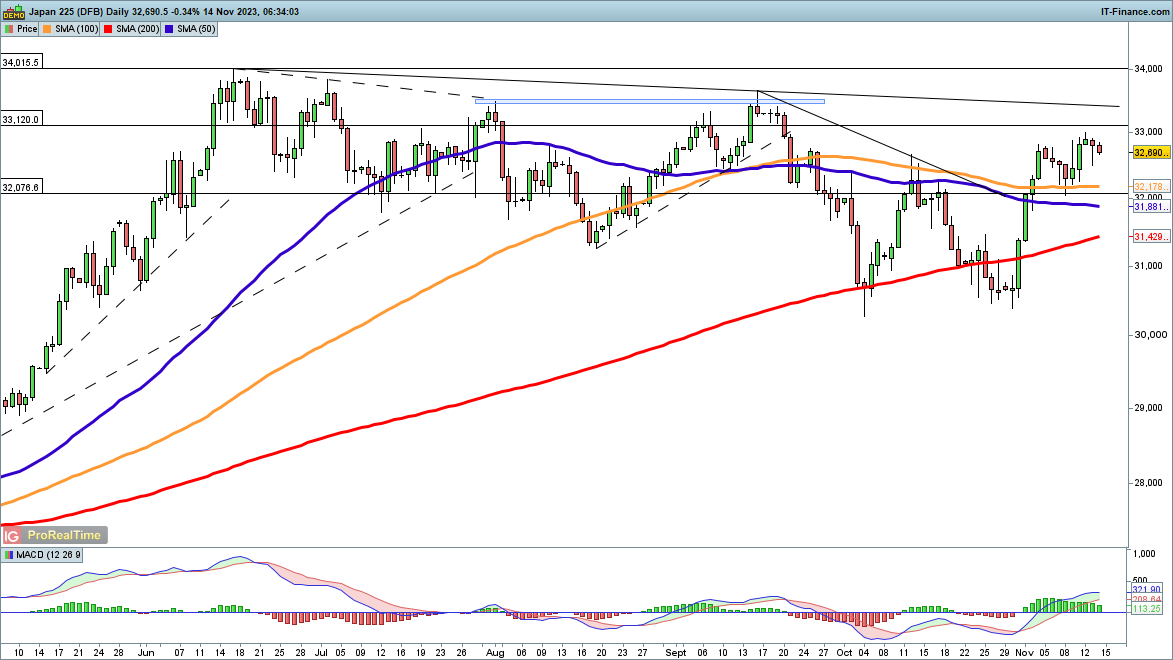Select the 32,076.6 horizontal level label
Image resolution: width=1173 pixels, height=660 pixels.
click(21, 188)
